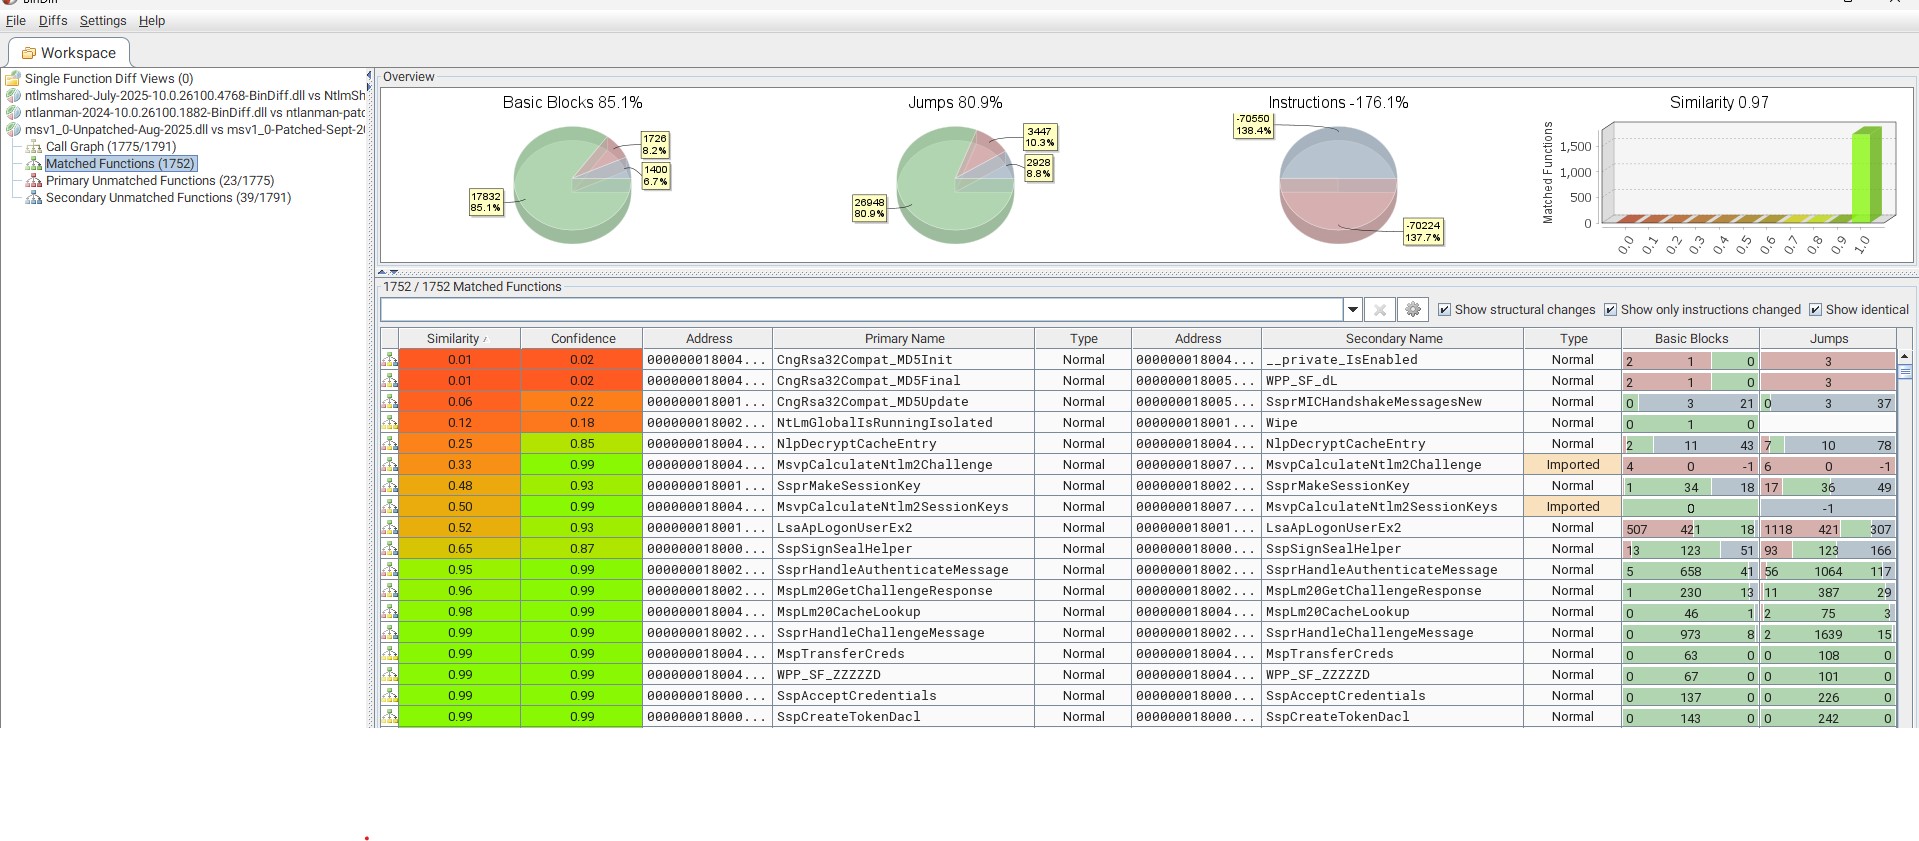
Task: Click the row icon for CngRsa32Compat_MD5Init
Action: click(x=389, y=360)
